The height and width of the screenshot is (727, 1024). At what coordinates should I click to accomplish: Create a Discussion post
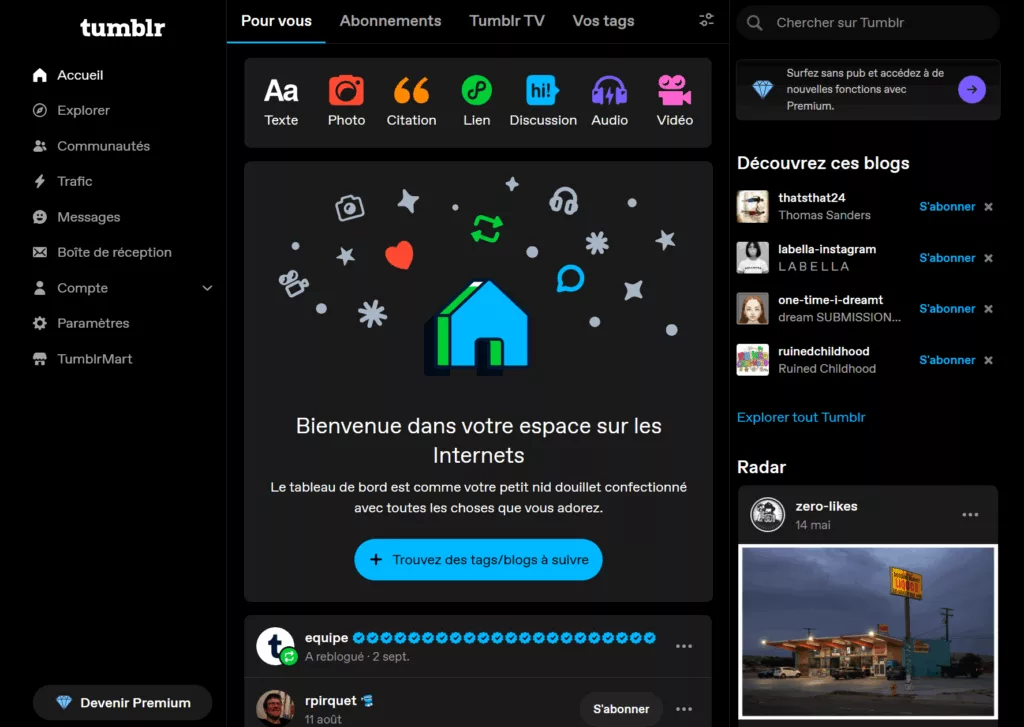[543, 102]
